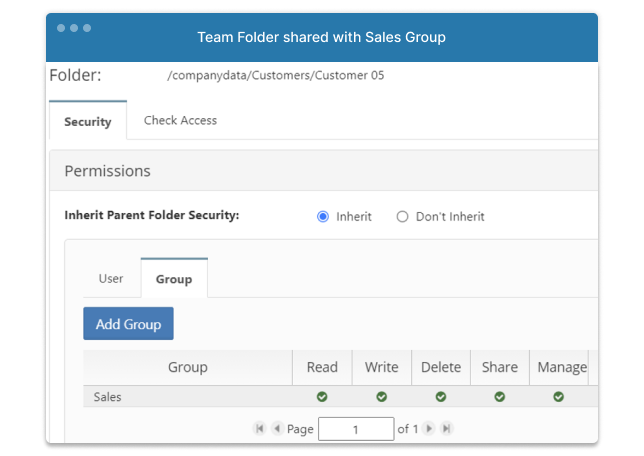The image size is (644, 456).
Task: Switch to the User permissions tab
Action: point(111,279)
